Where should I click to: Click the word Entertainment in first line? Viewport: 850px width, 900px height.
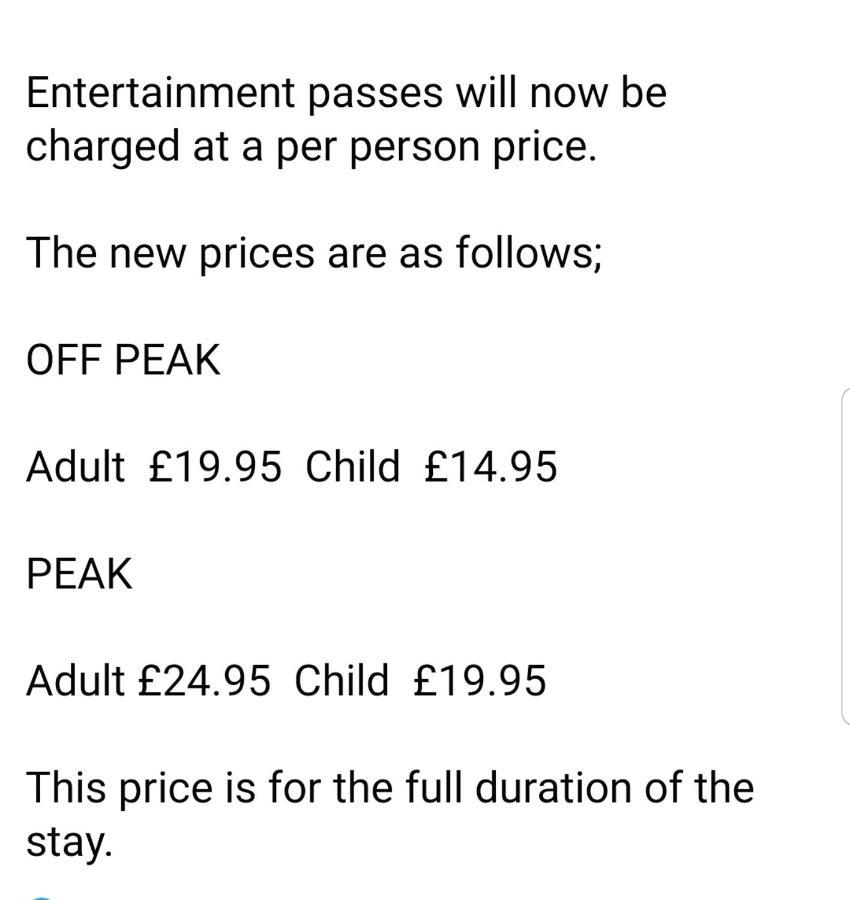pyautogui.click(x=161, y=92)
